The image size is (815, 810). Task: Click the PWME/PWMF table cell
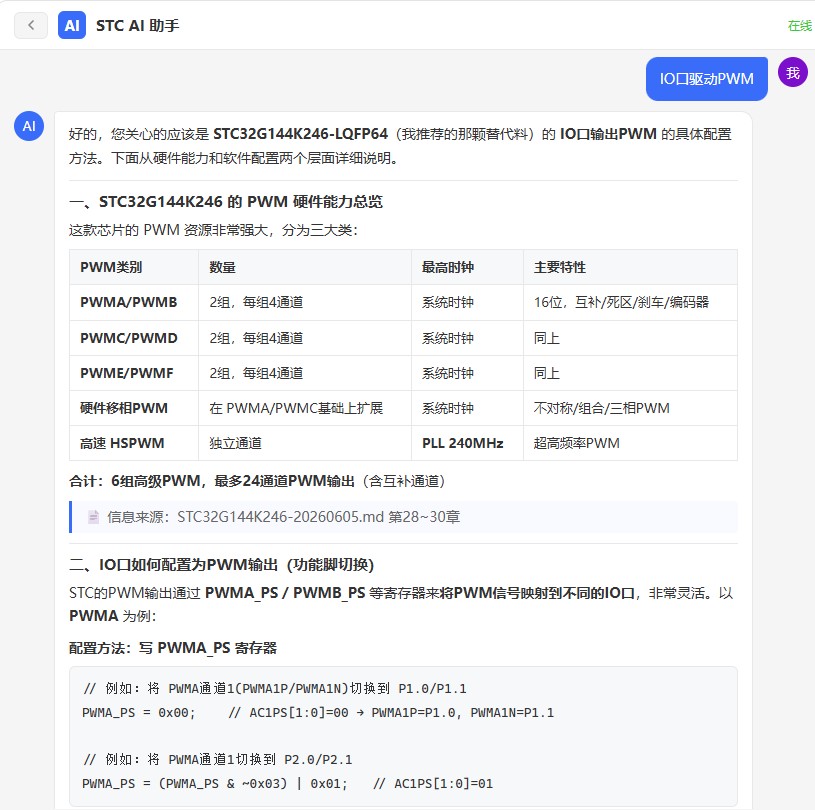134,373
